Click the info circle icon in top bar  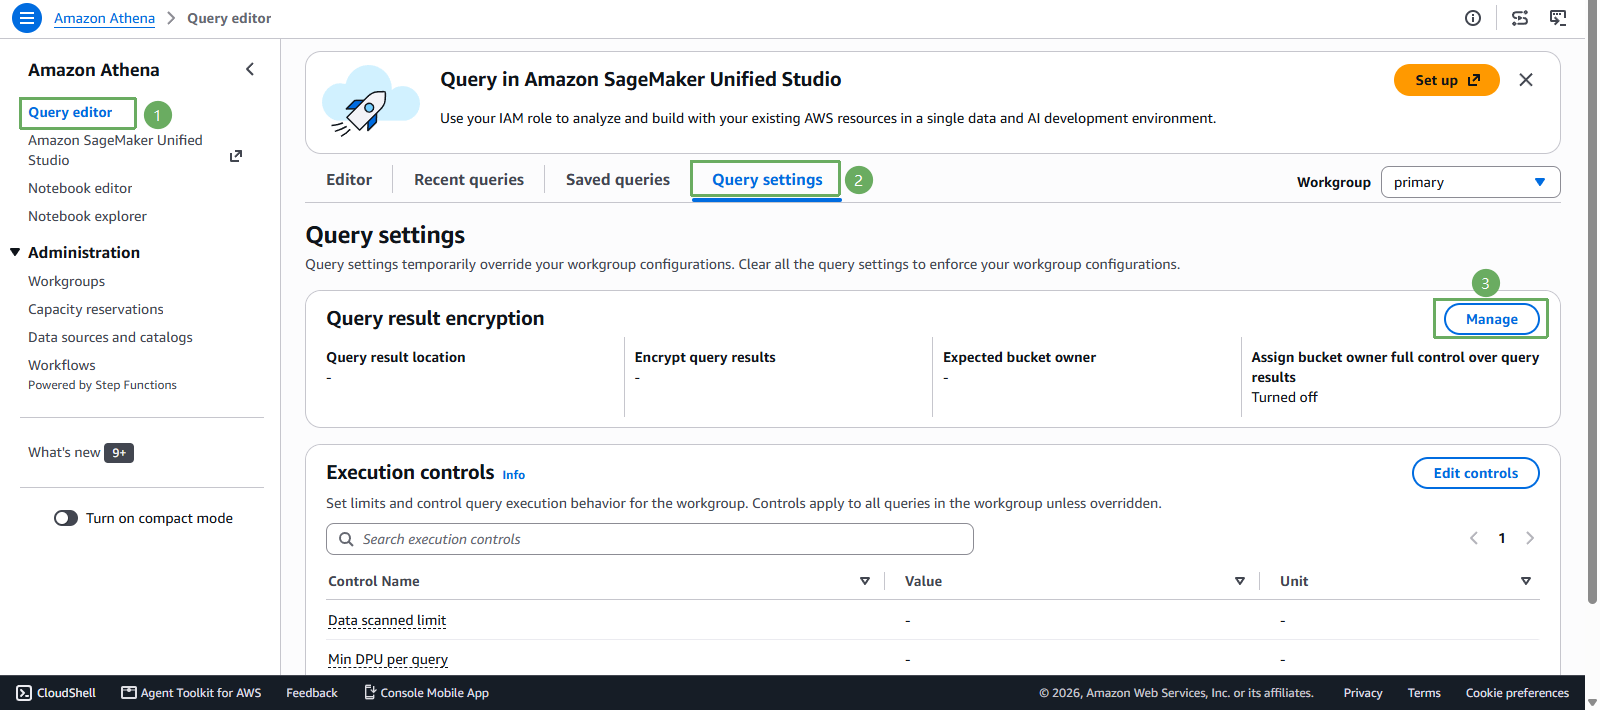coord(1473,18)
